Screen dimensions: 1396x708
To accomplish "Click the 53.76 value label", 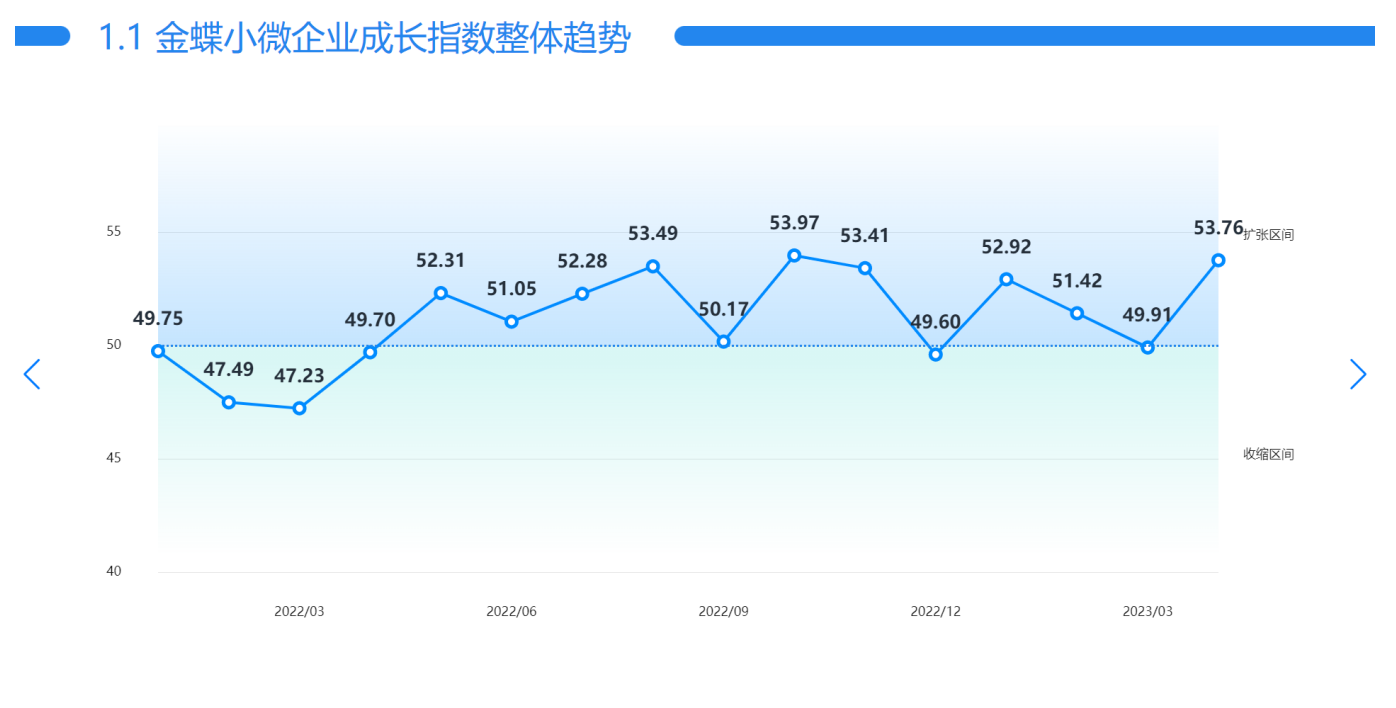I will [1218, 228].
